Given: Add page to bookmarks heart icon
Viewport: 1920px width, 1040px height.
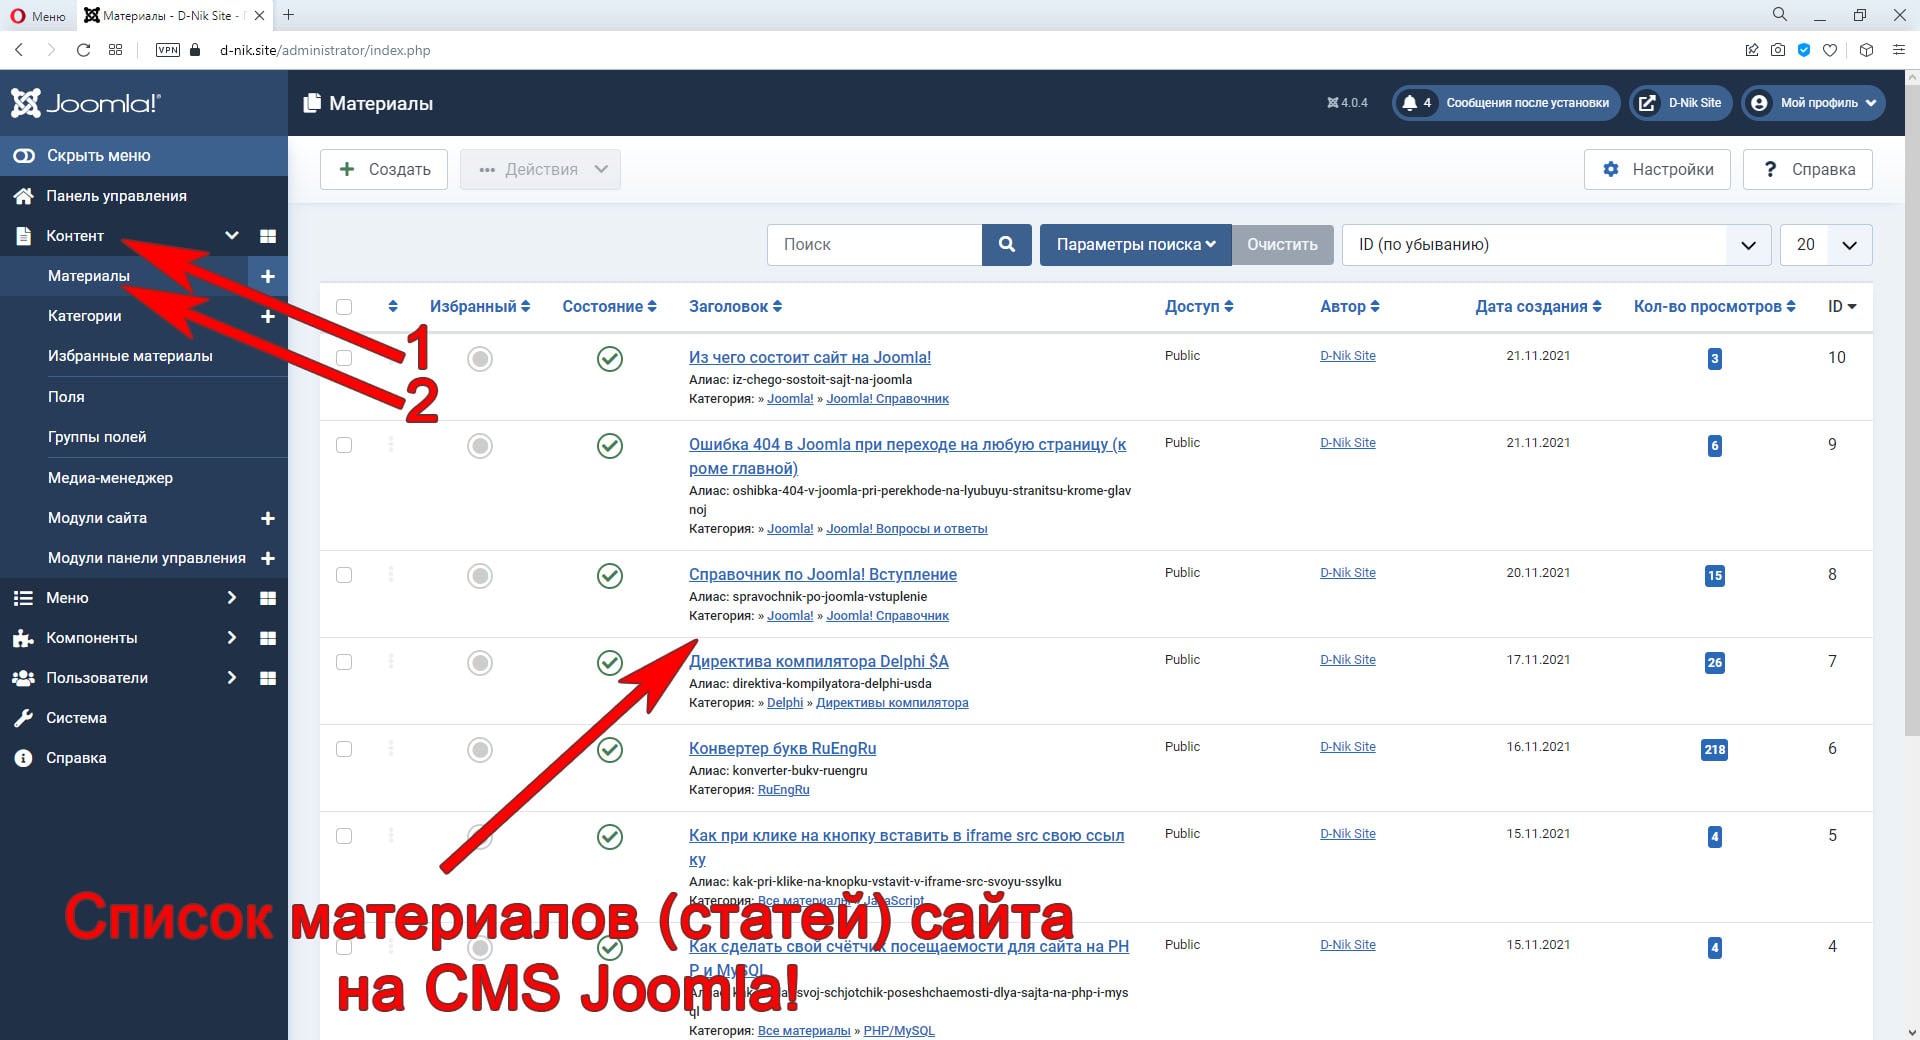Looking at the screenshot, I should point(1830,50).
